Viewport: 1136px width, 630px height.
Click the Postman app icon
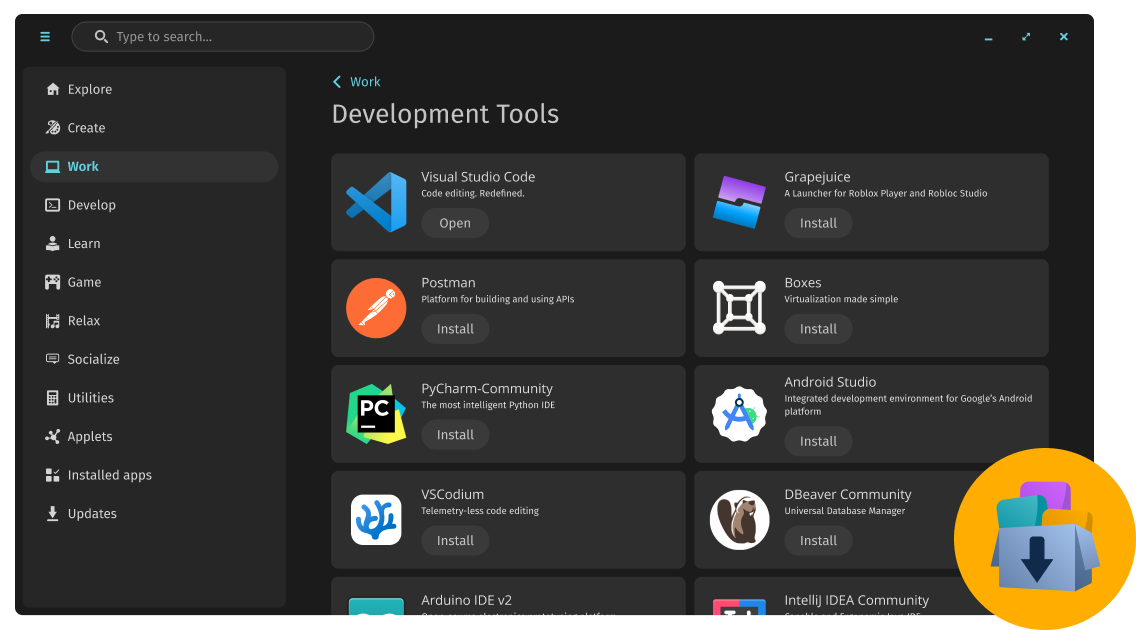[376, 308]
